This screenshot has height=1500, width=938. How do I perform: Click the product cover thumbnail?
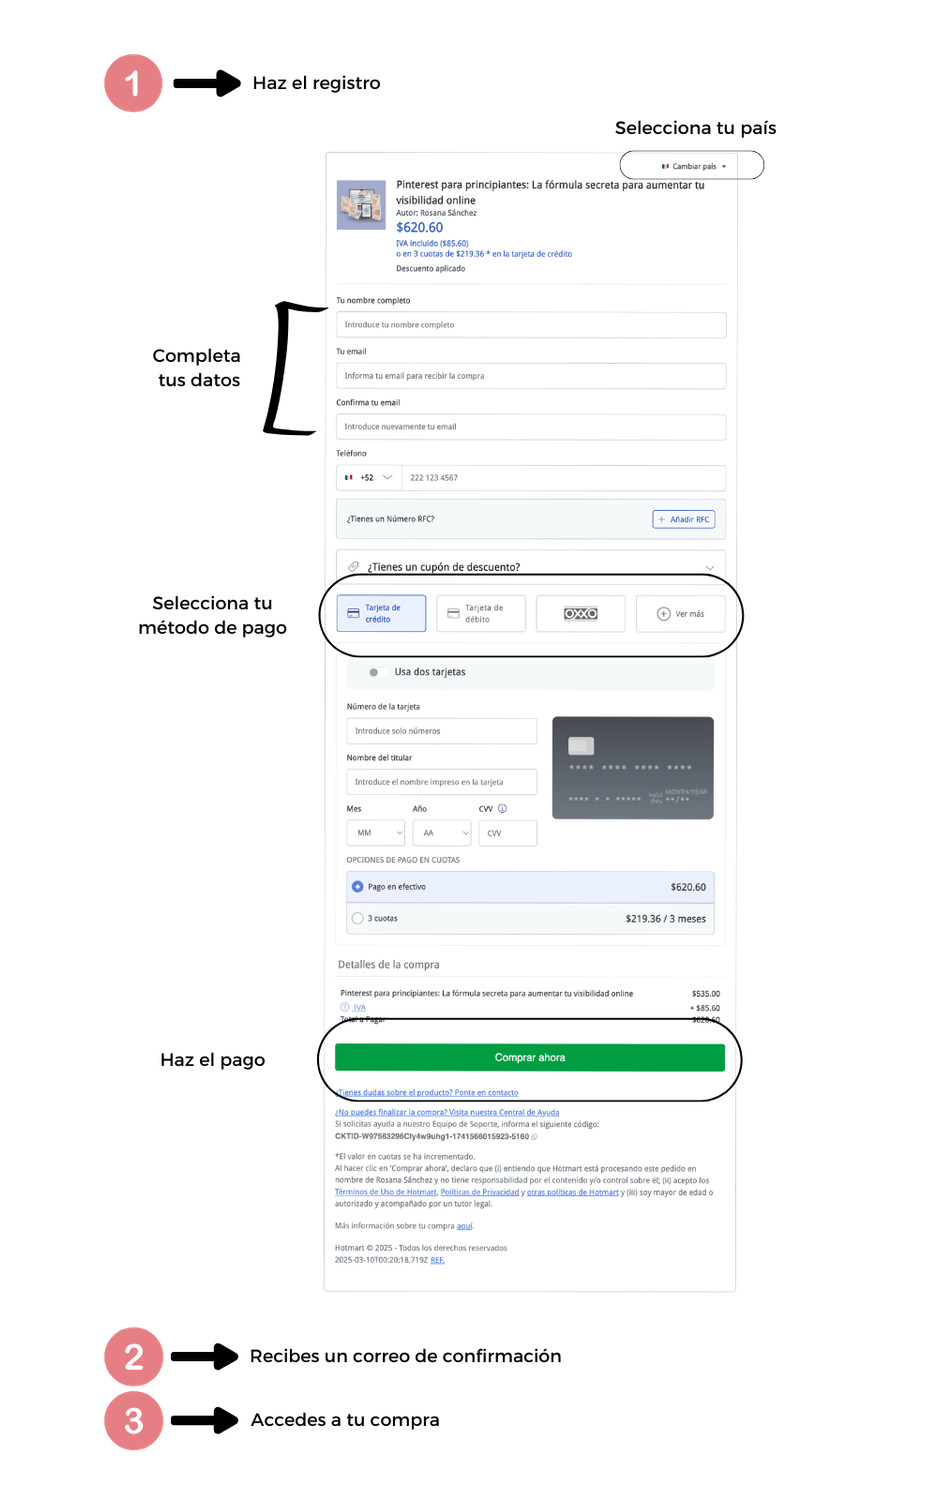pos(361,205)
